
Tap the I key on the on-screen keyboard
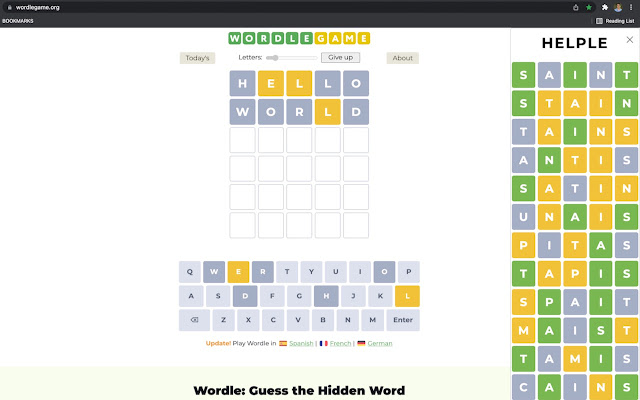[360, 272]
